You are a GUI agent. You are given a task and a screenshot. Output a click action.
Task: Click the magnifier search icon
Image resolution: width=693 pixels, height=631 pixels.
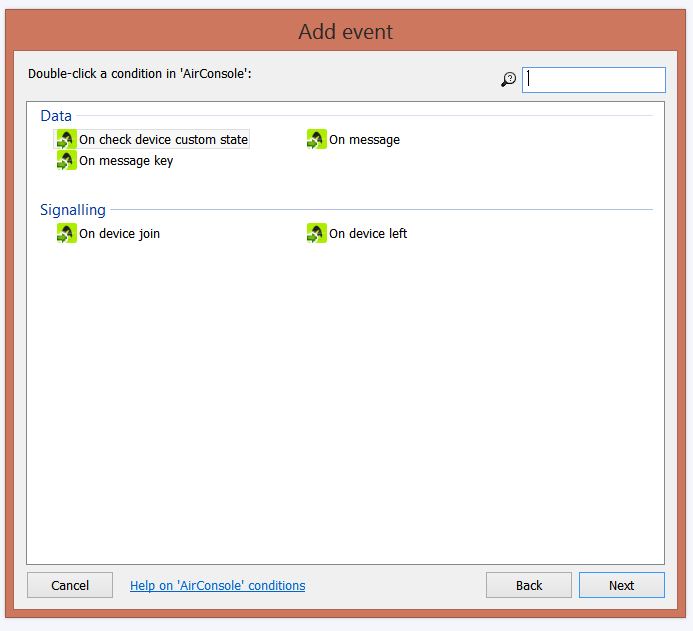click(509, 80)
